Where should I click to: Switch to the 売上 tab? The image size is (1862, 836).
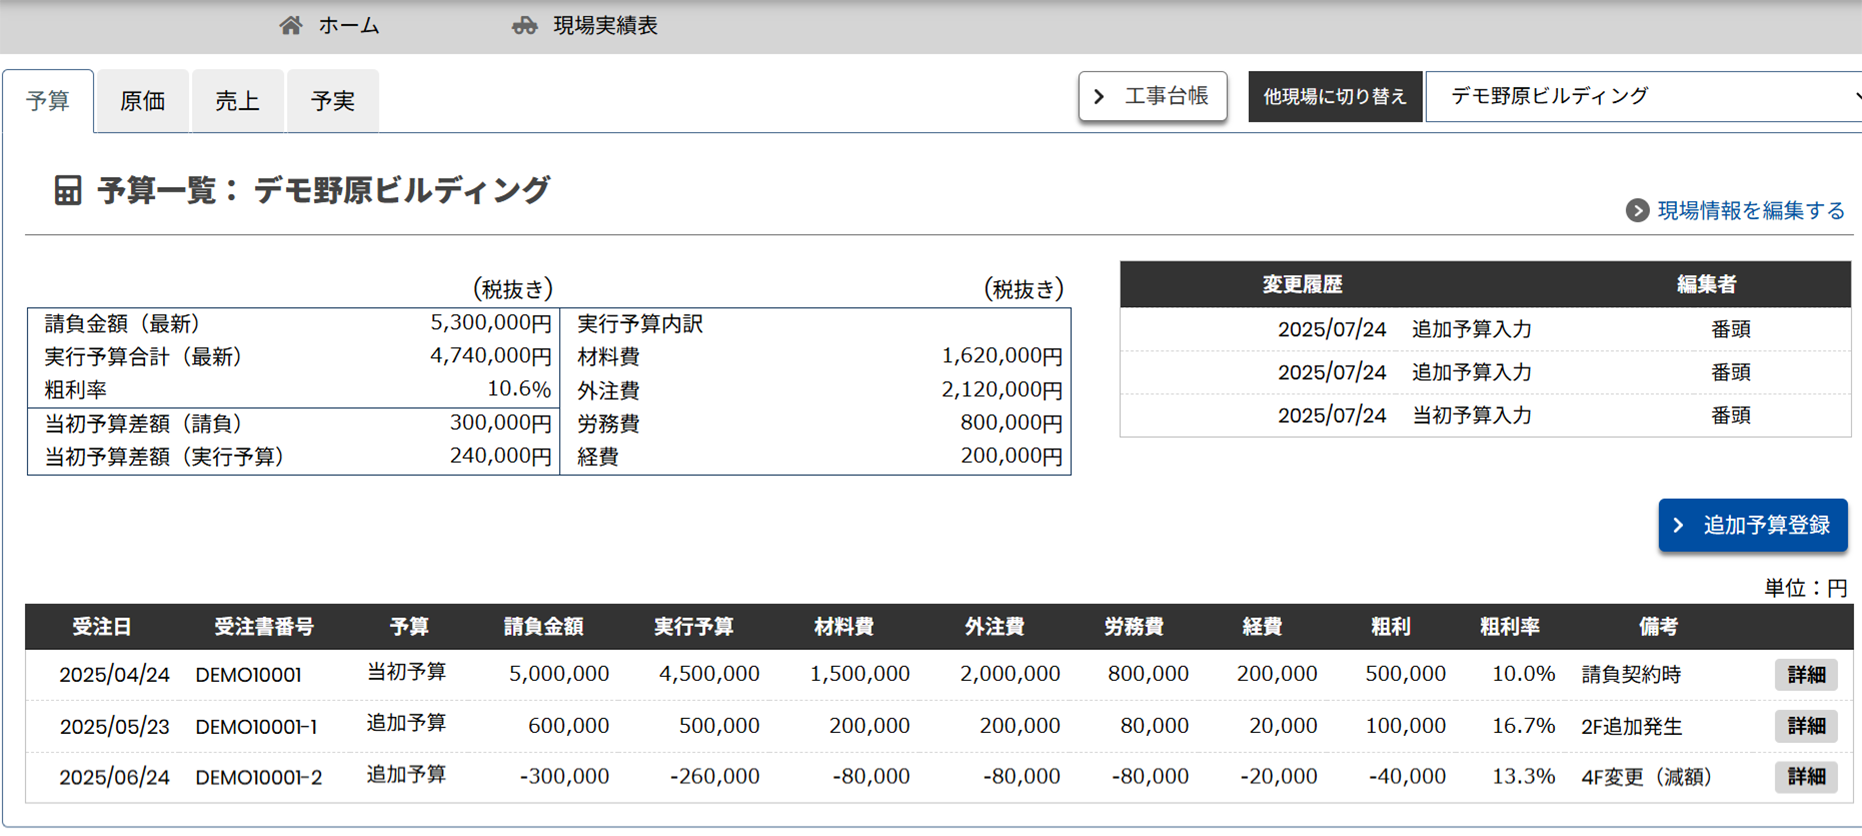237,101
